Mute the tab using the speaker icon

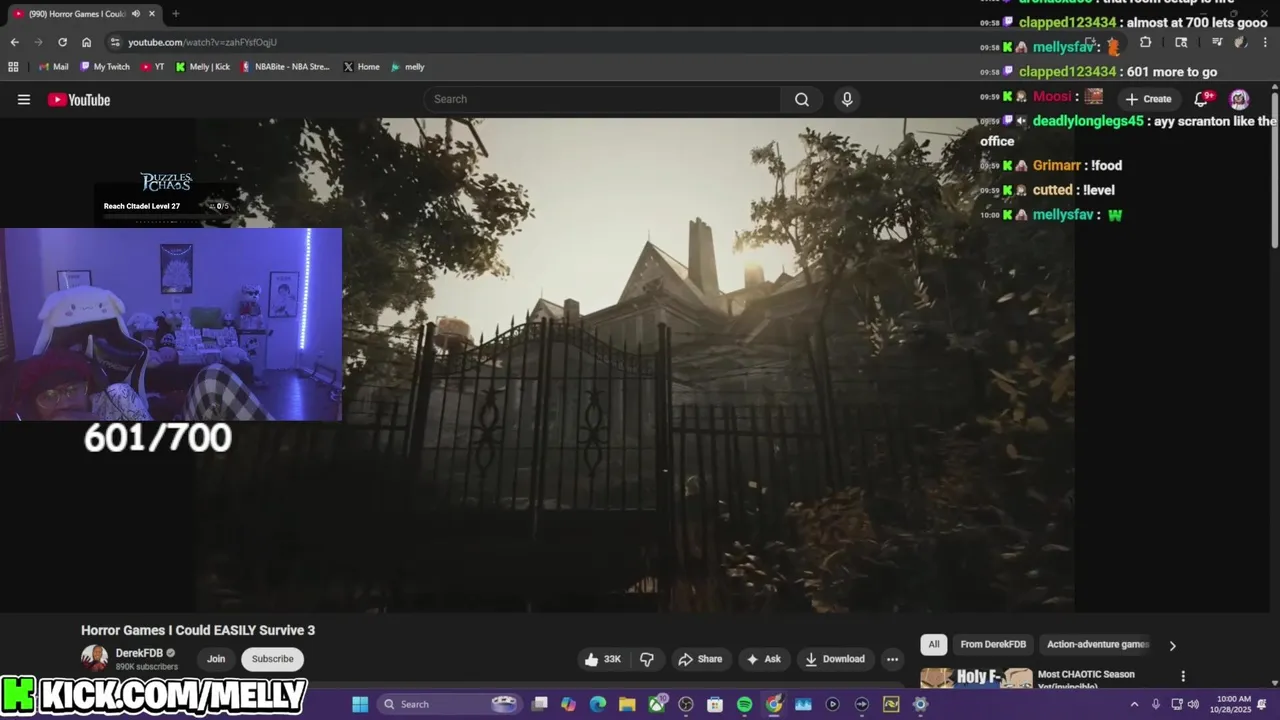tap(136, 14)
